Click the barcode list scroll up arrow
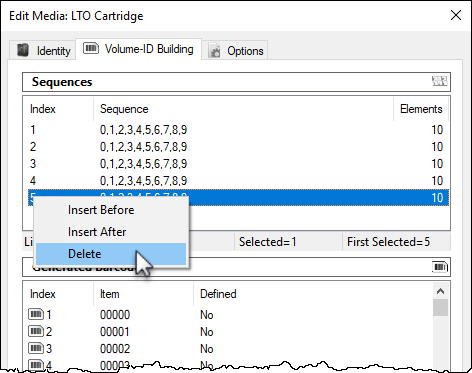 click(440, 291)
